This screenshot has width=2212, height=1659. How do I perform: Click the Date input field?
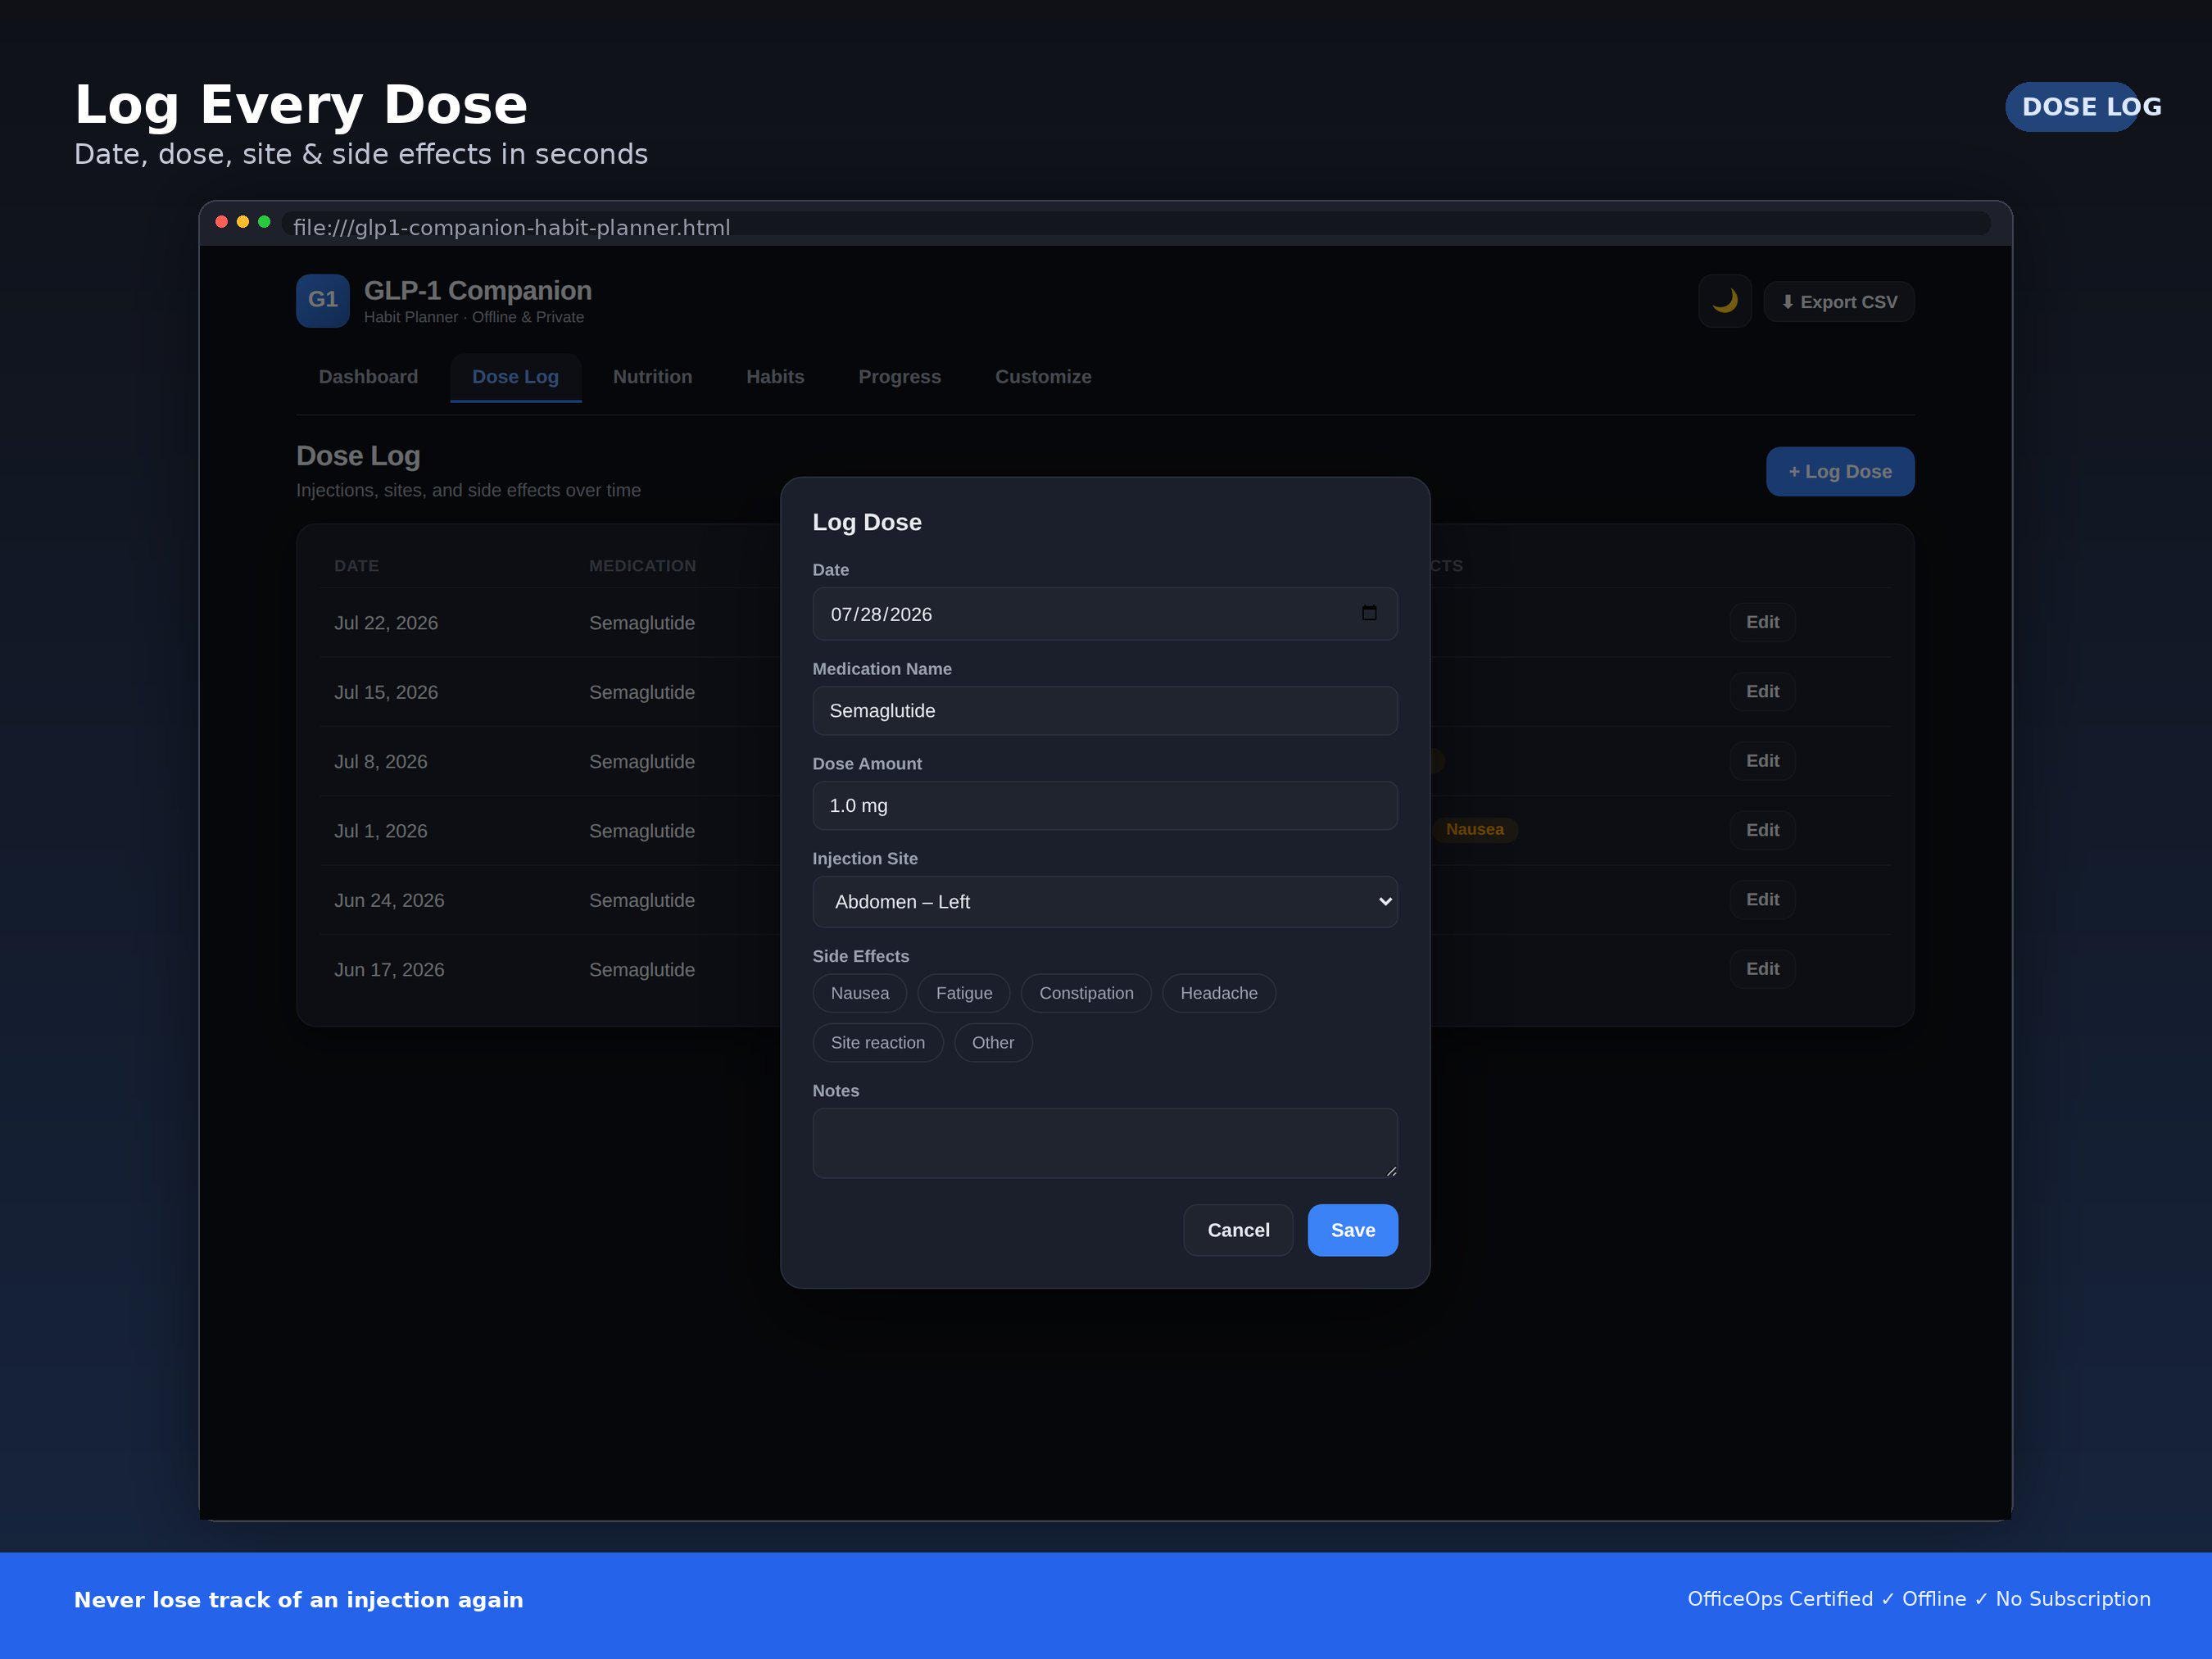[x=1105, y=614]
